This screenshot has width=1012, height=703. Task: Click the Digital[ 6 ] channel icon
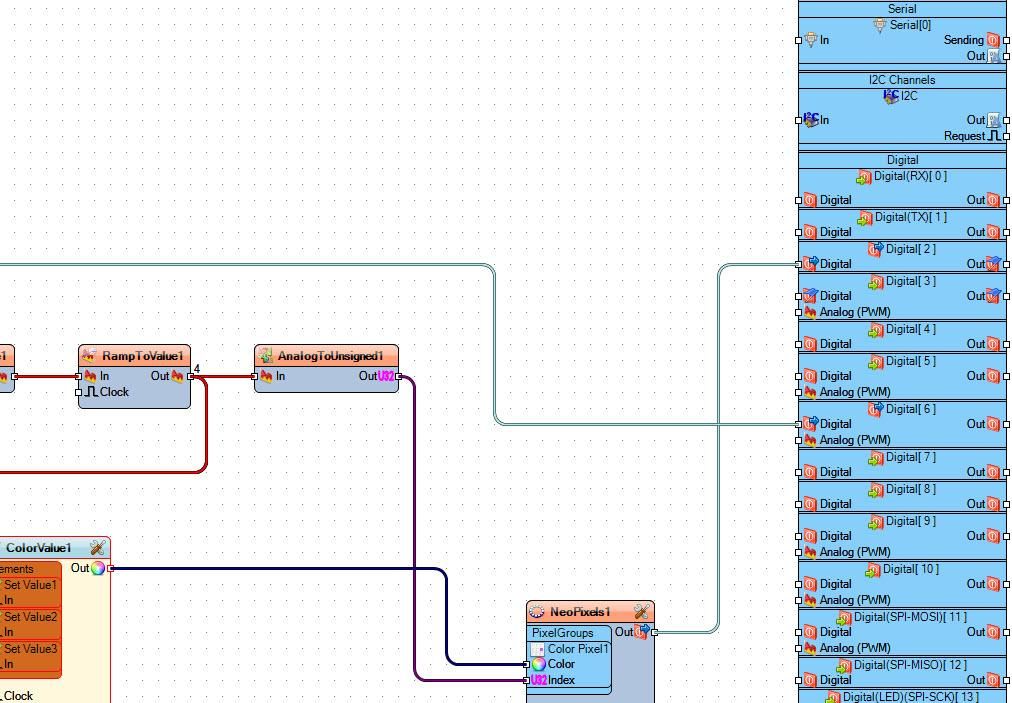pos(876,409)
